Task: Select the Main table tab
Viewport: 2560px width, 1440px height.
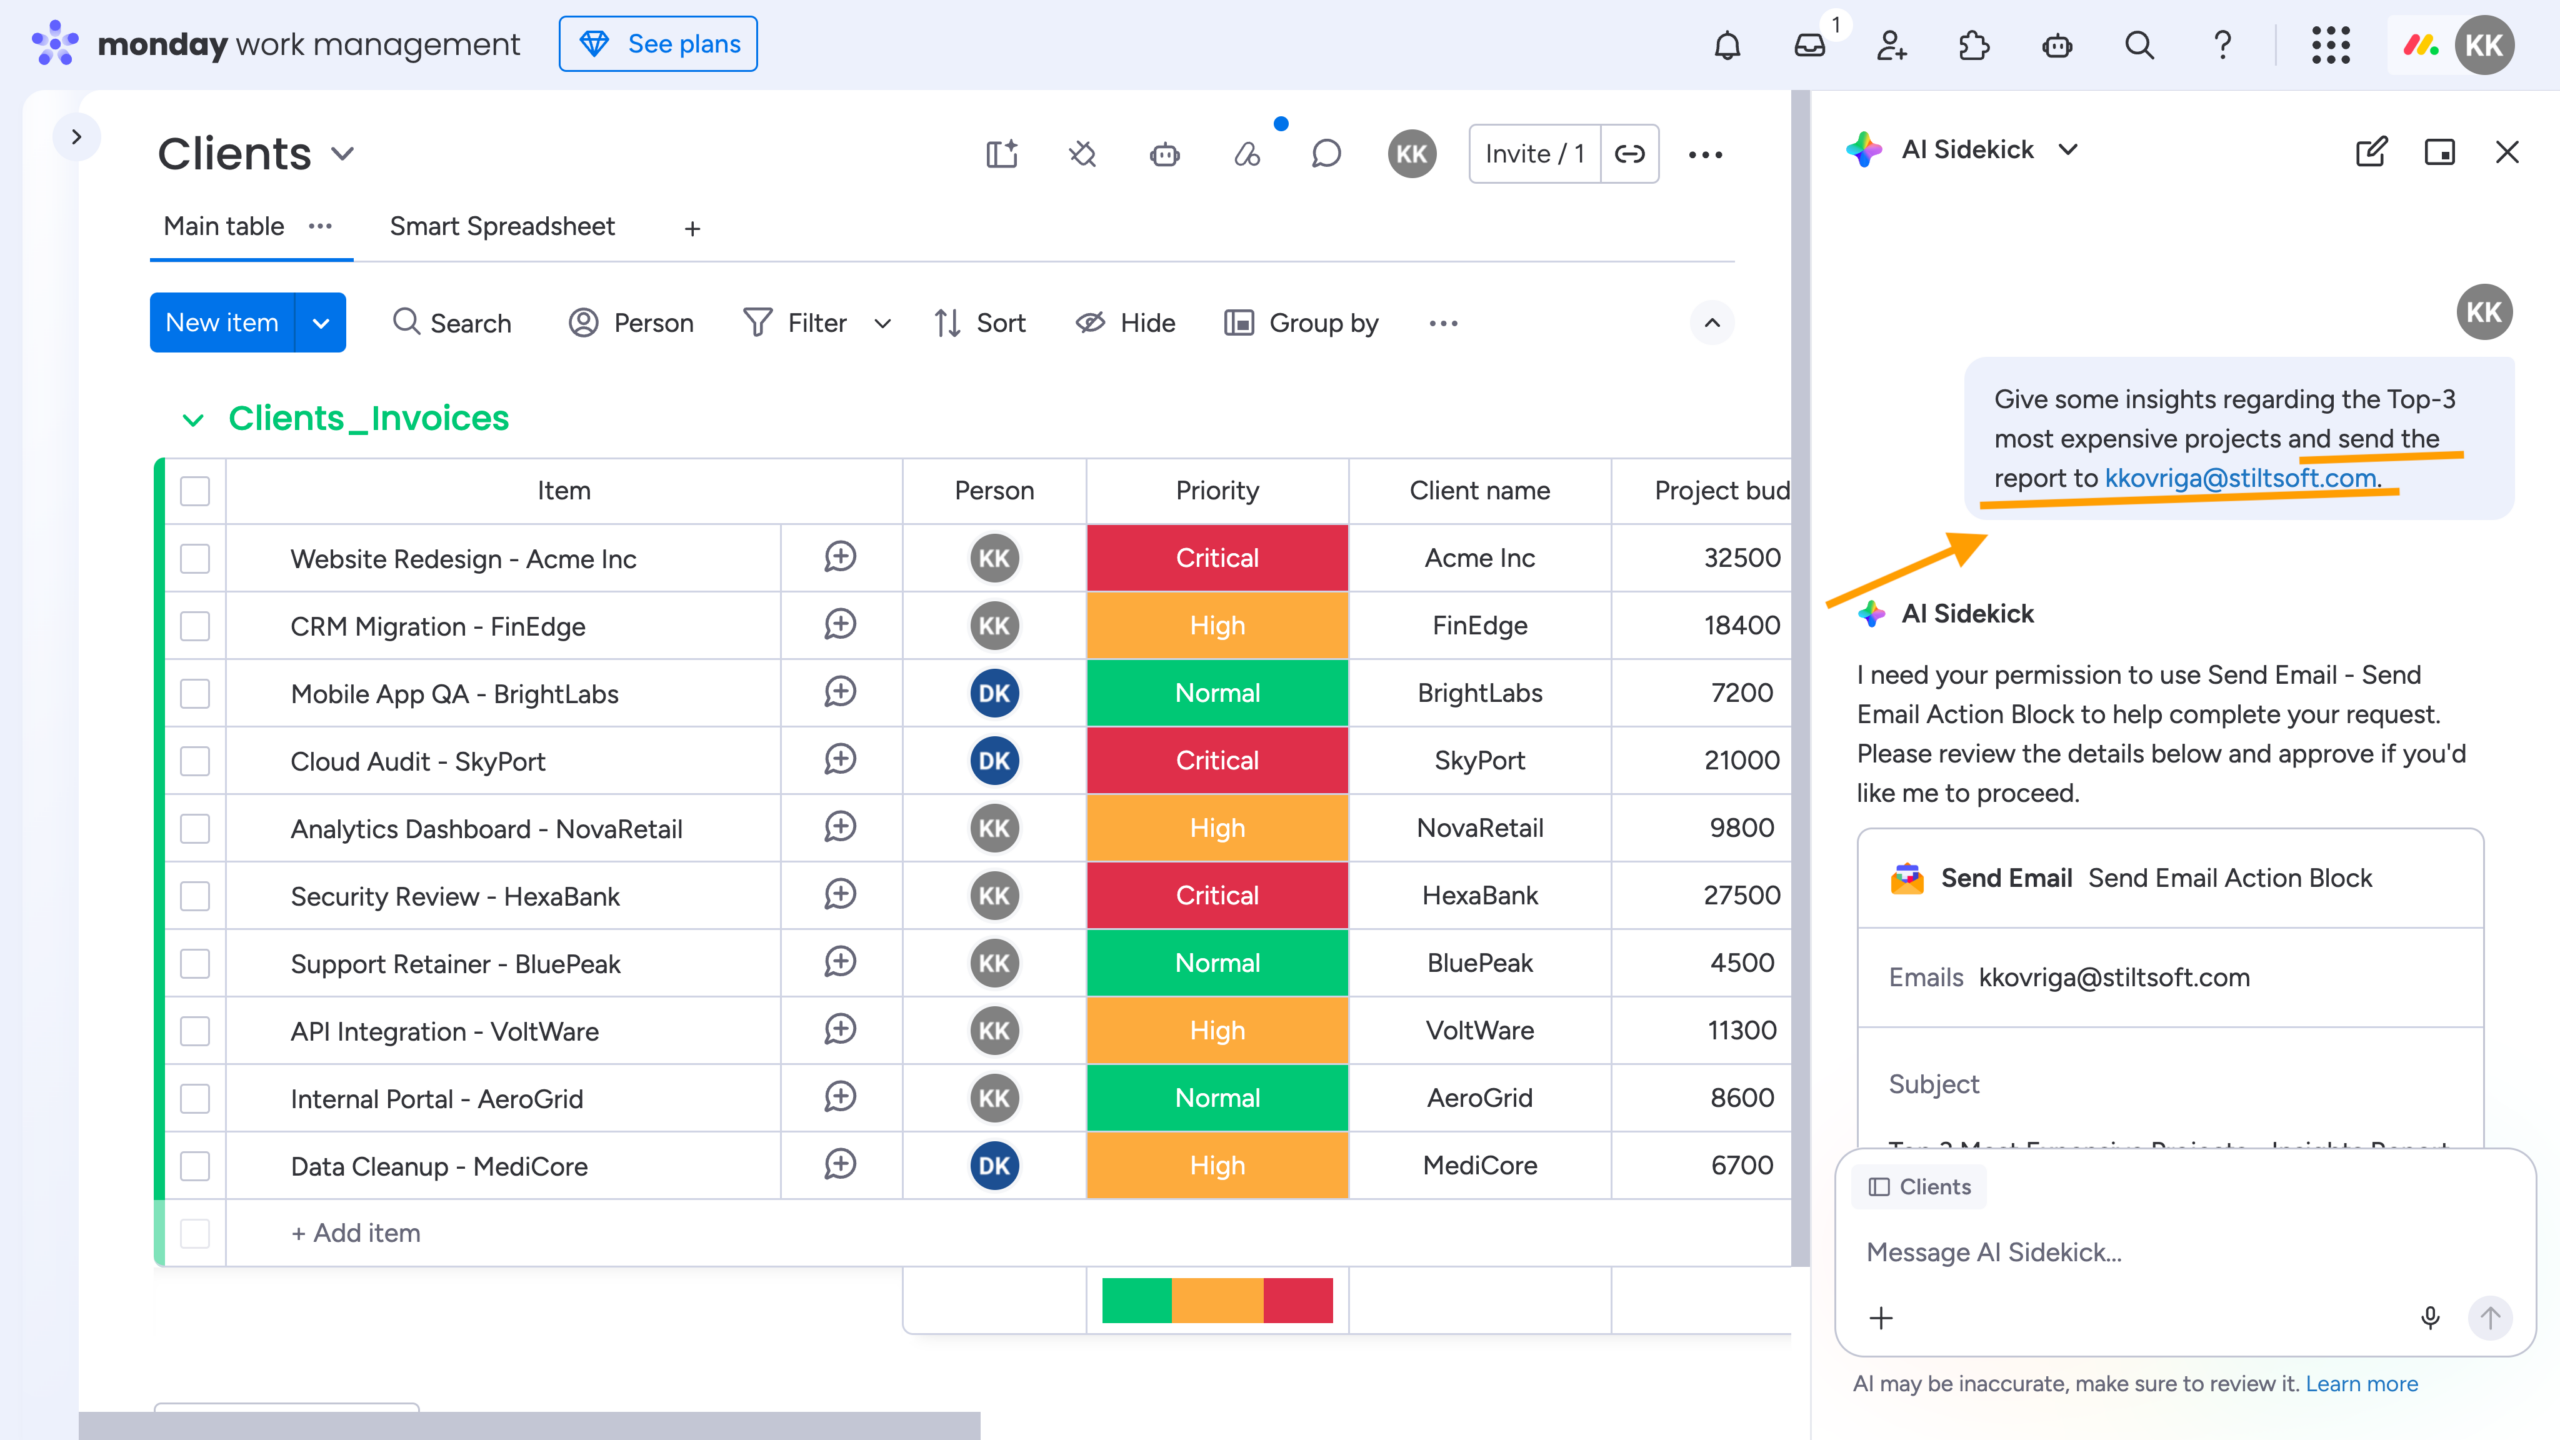Action: click(x=224, y=227)
